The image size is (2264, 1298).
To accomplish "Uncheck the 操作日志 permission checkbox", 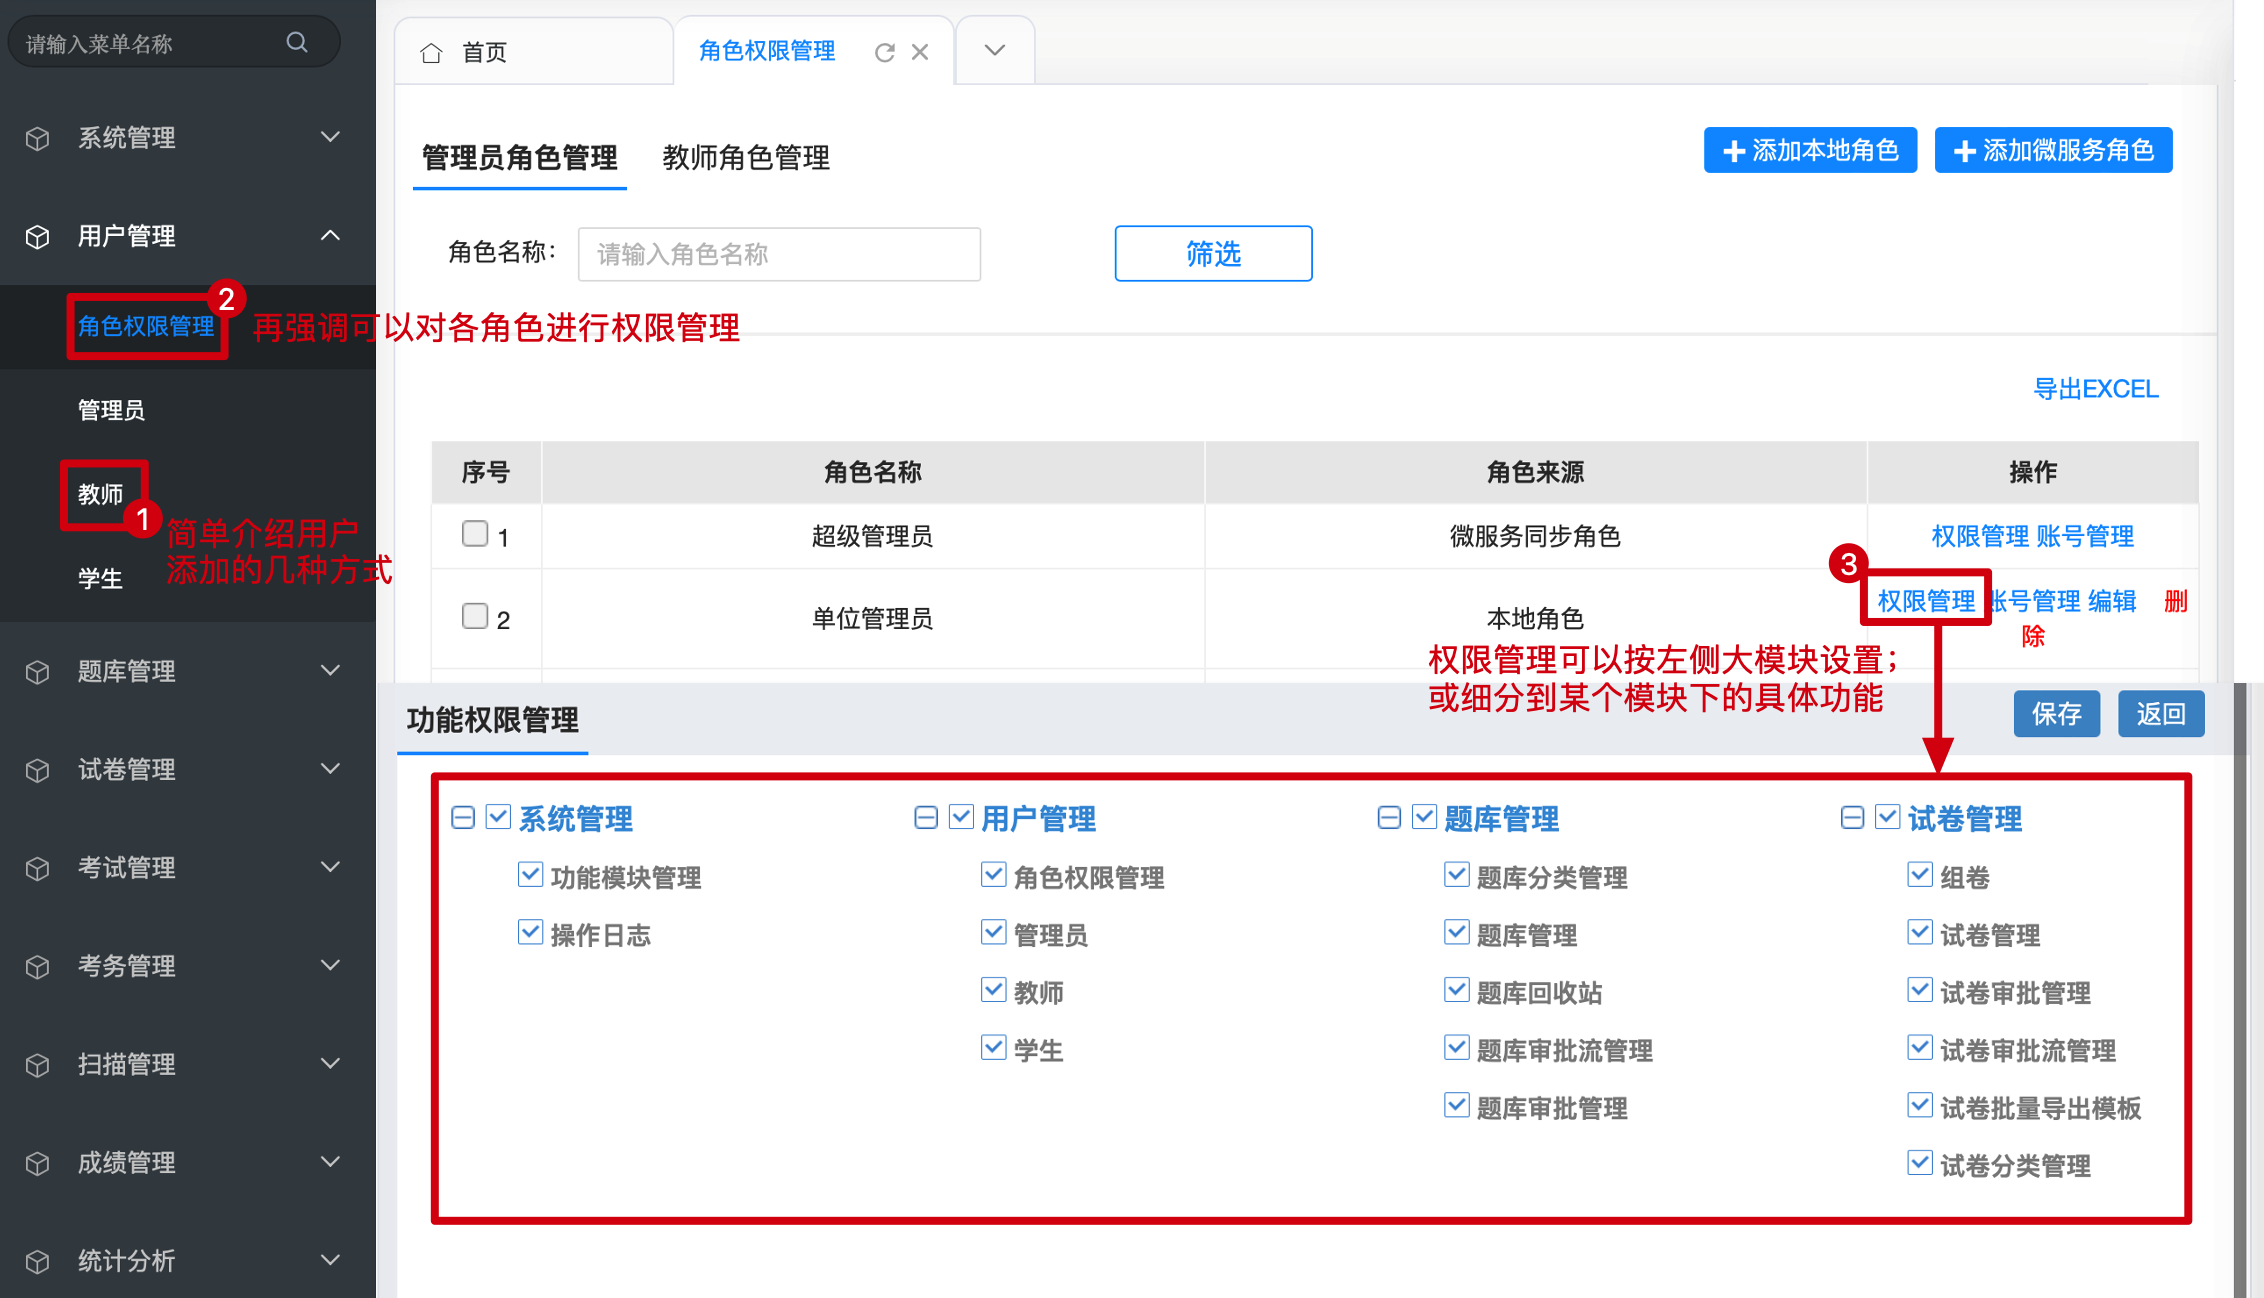I will (530, 933).
